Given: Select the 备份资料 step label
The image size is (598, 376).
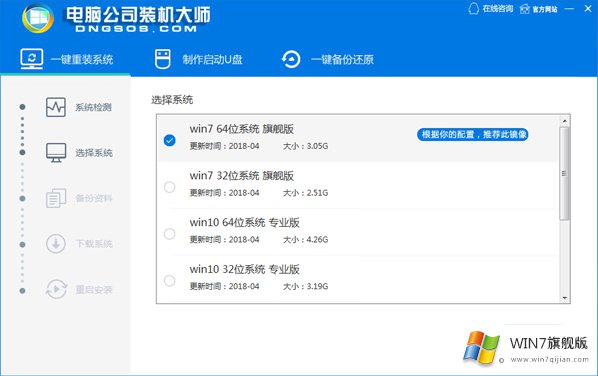Looking at the screenshot, I should coord(94,198).
